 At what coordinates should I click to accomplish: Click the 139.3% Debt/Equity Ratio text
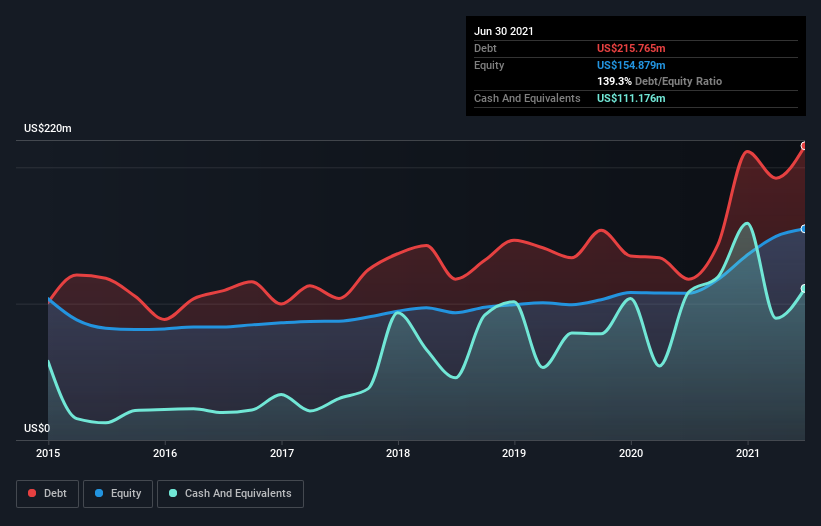click(x=659, y=82)
